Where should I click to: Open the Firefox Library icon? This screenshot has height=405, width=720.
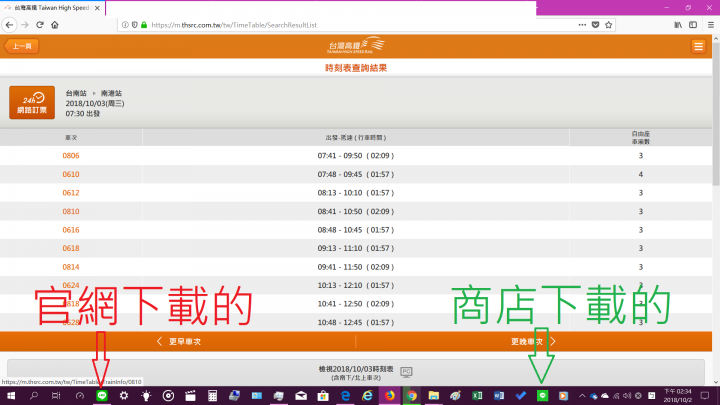click(x=678, y=25)
